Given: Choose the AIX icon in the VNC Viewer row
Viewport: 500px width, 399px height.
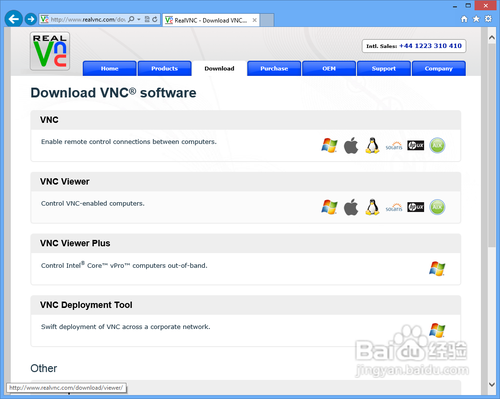Looking at the screenshot, I should tap(437, 207).
